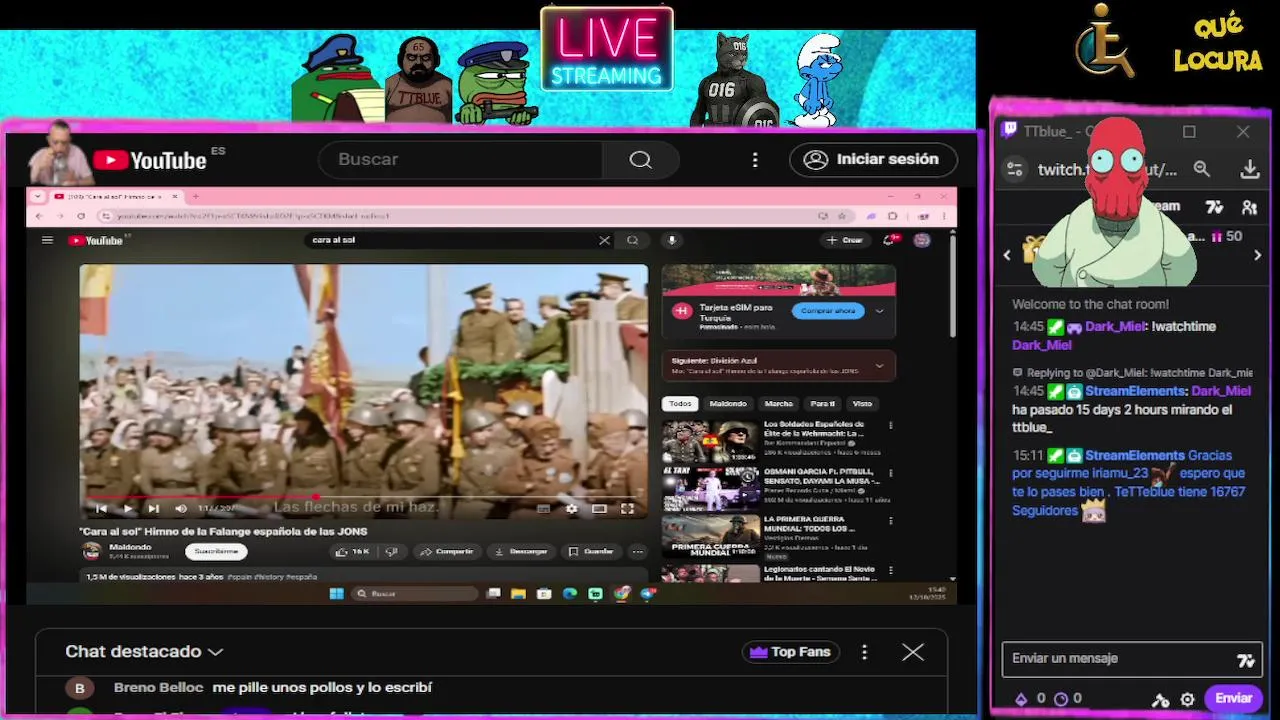1280x720 pixels.
Task: Dislike the video thumbs down
Action: click(391, 551)
